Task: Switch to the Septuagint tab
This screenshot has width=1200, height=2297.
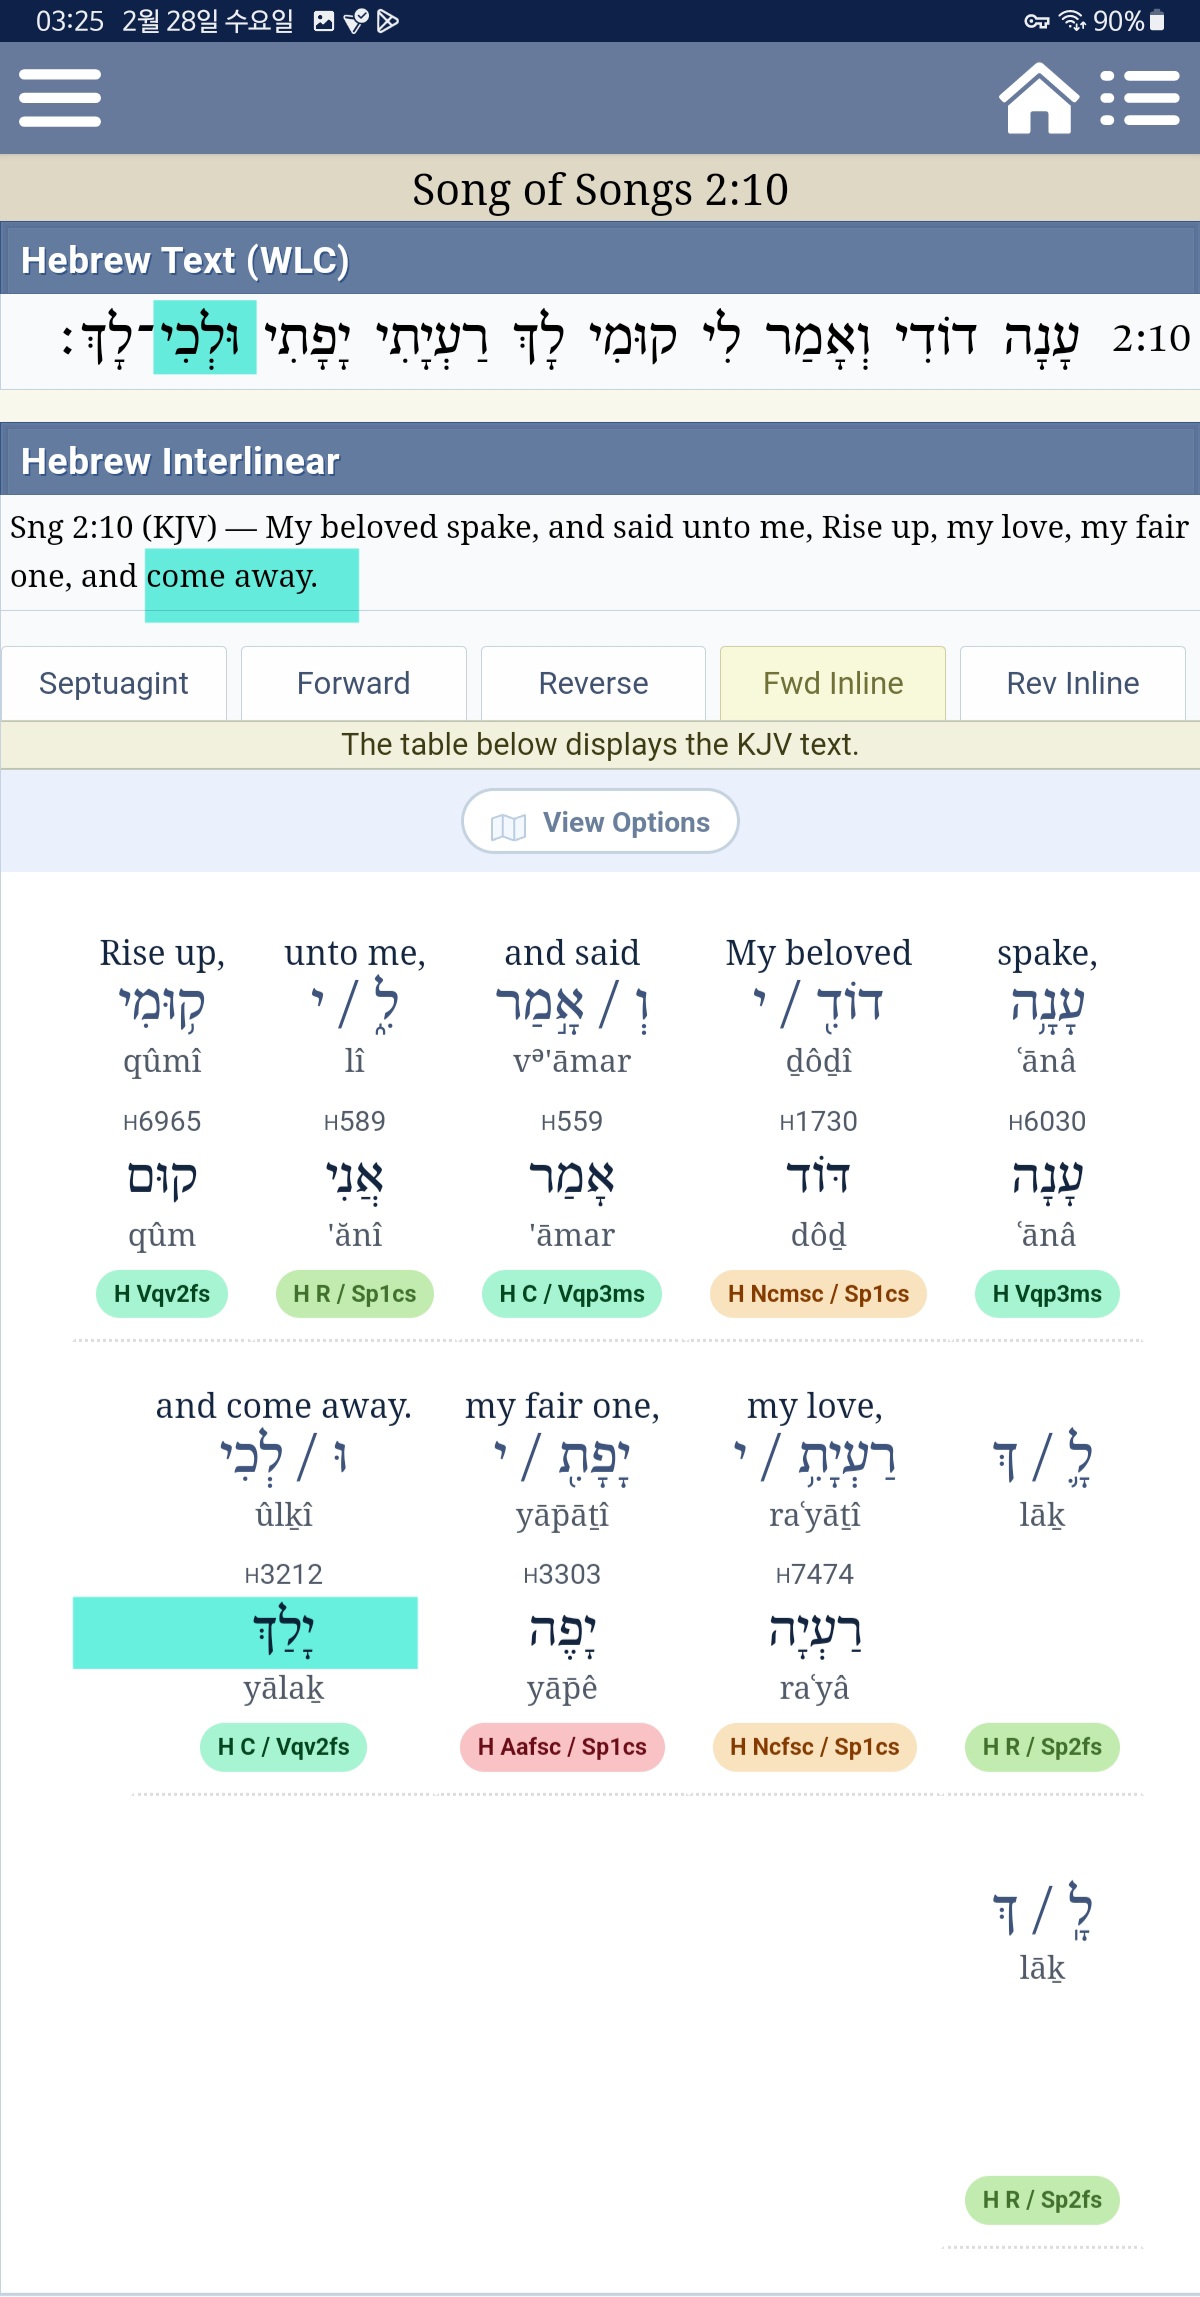Action: point(114,683)
